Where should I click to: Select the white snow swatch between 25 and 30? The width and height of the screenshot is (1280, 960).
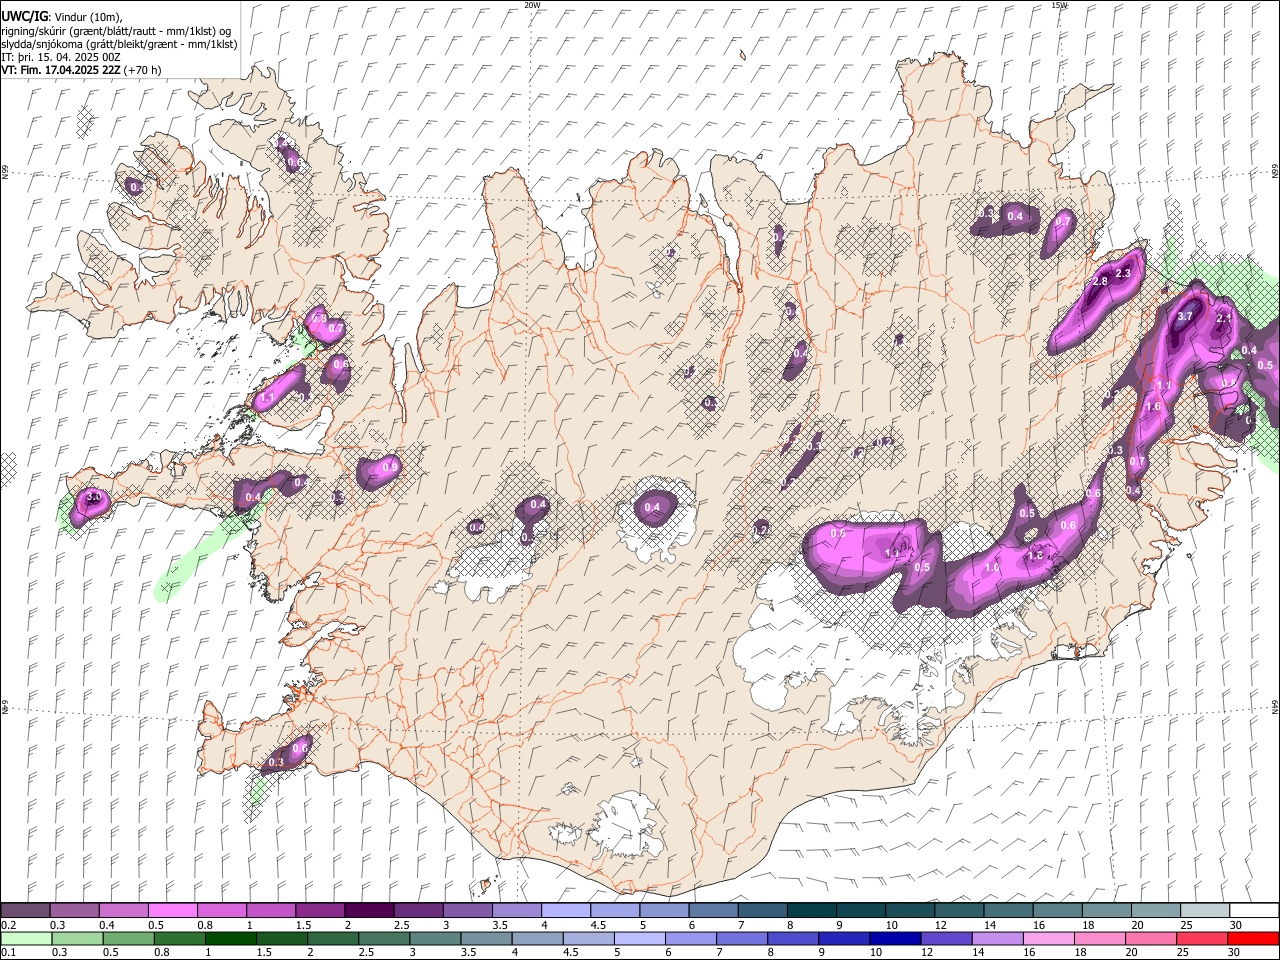tap(1204, 910)
